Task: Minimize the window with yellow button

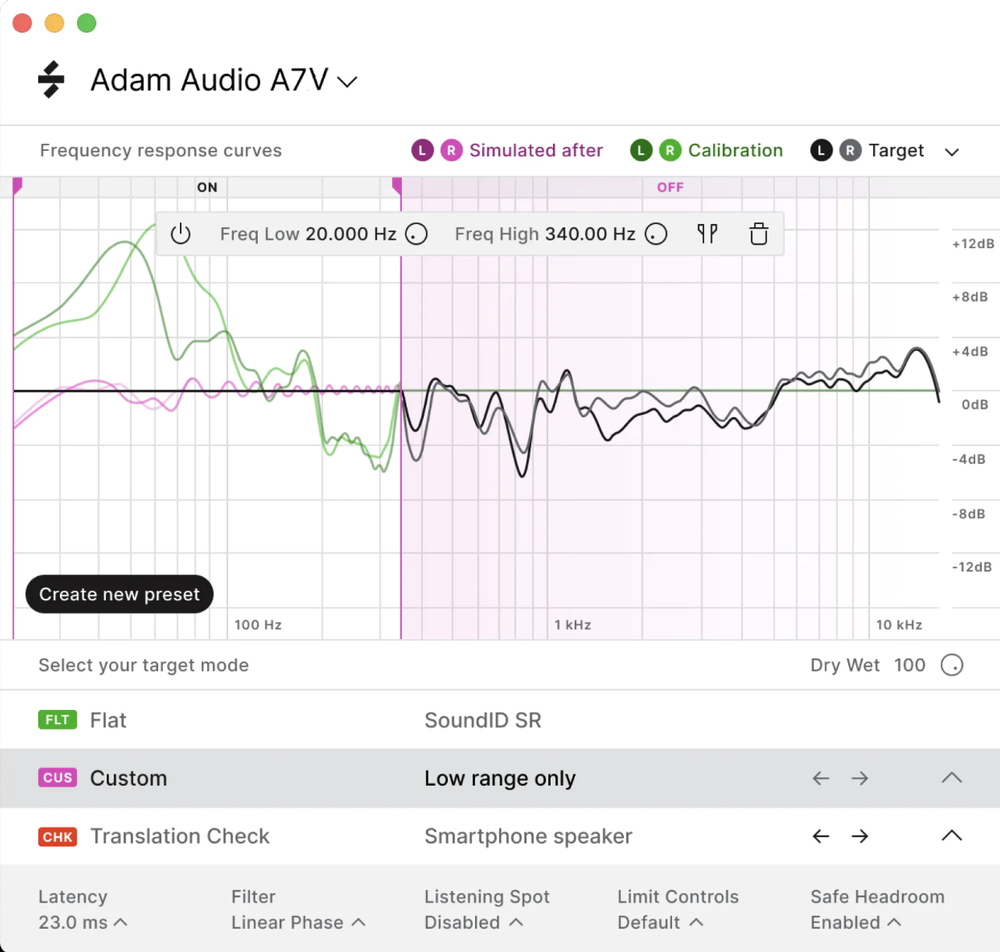Action: 54,23
